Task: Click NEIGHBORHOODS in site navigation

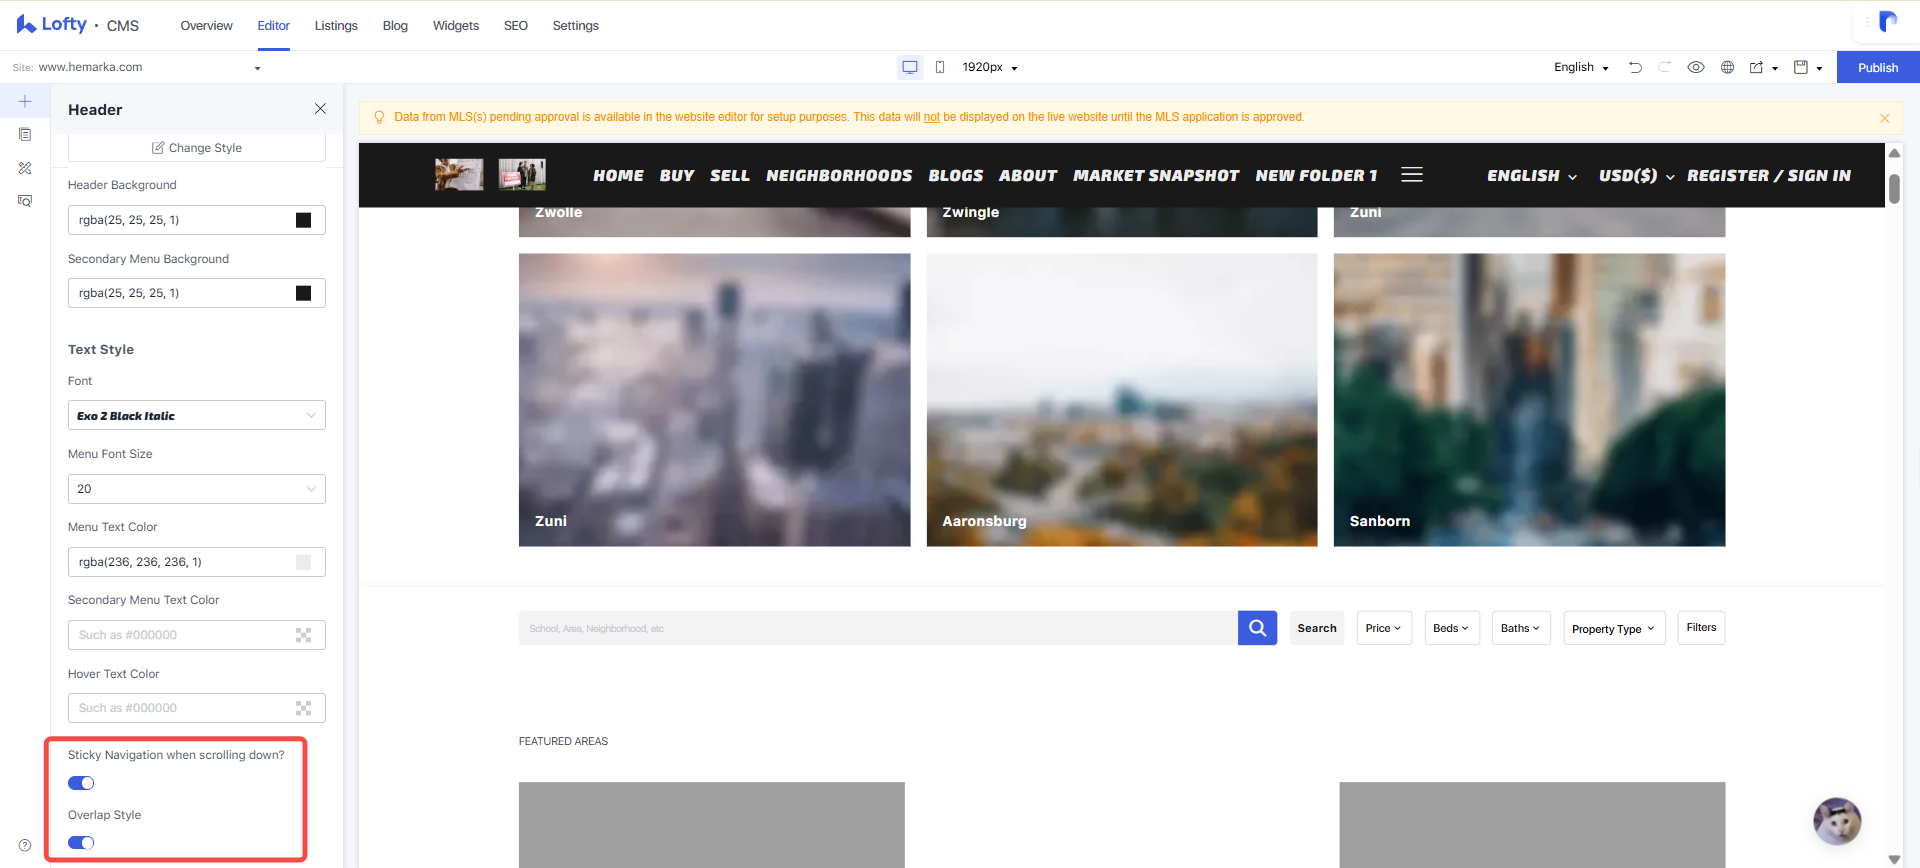Action: 839,175
